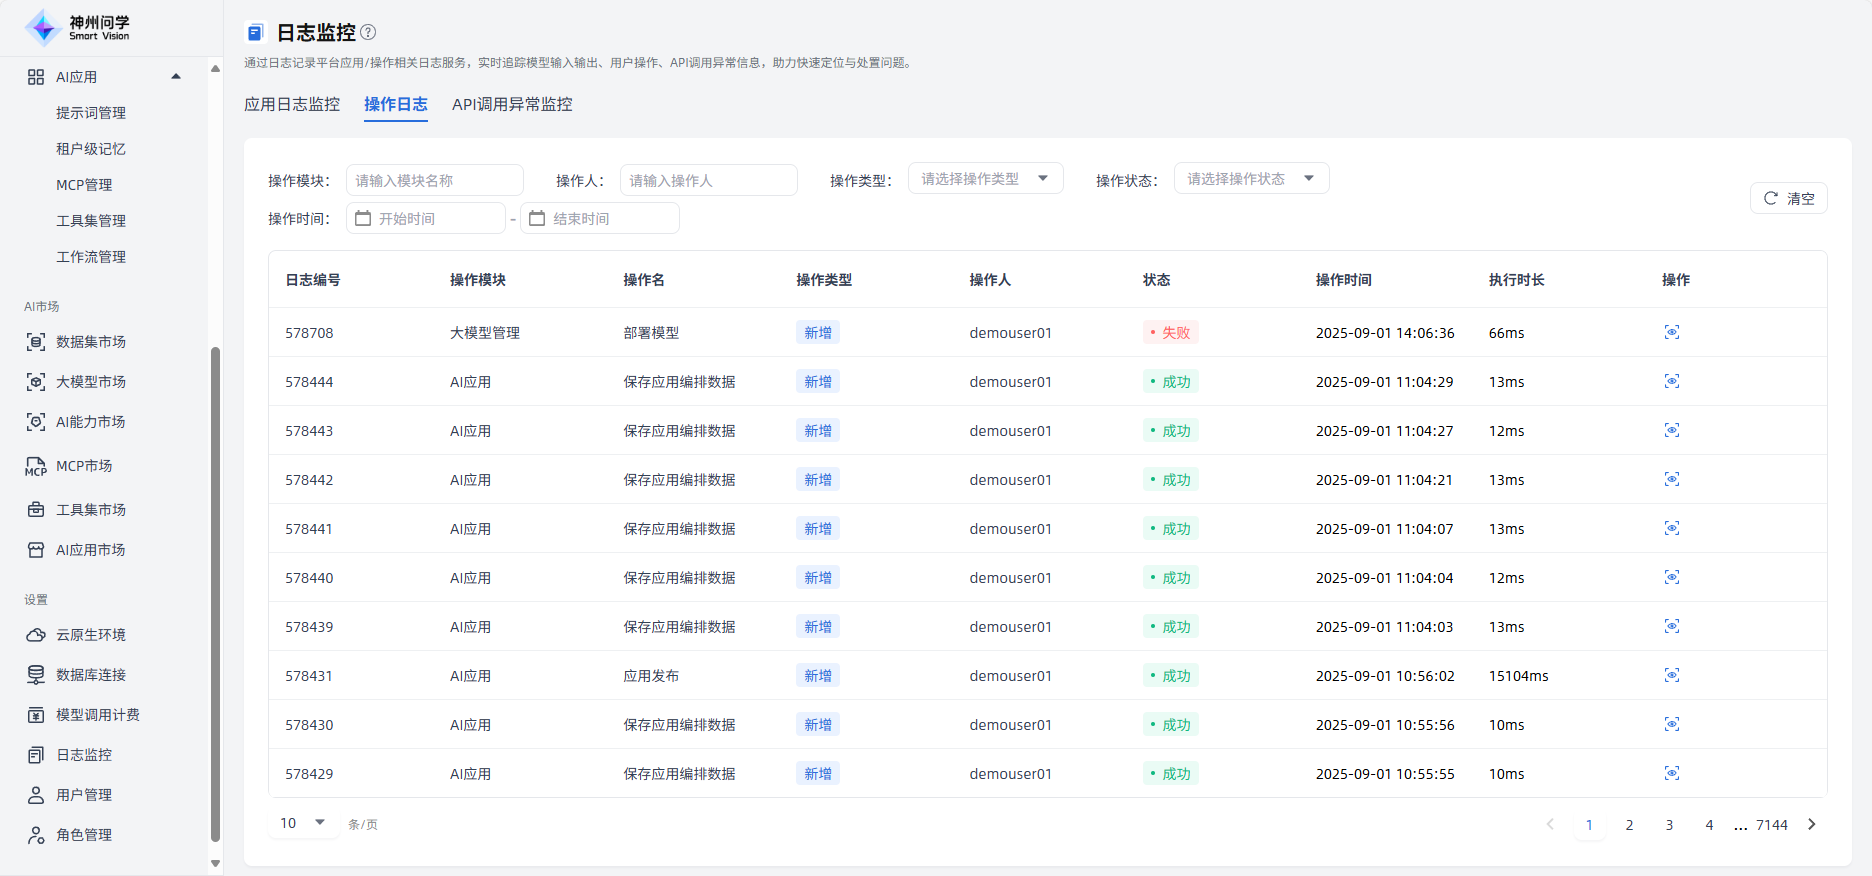
Task: Click 应用发布 operation name cell
Action: 651,676
